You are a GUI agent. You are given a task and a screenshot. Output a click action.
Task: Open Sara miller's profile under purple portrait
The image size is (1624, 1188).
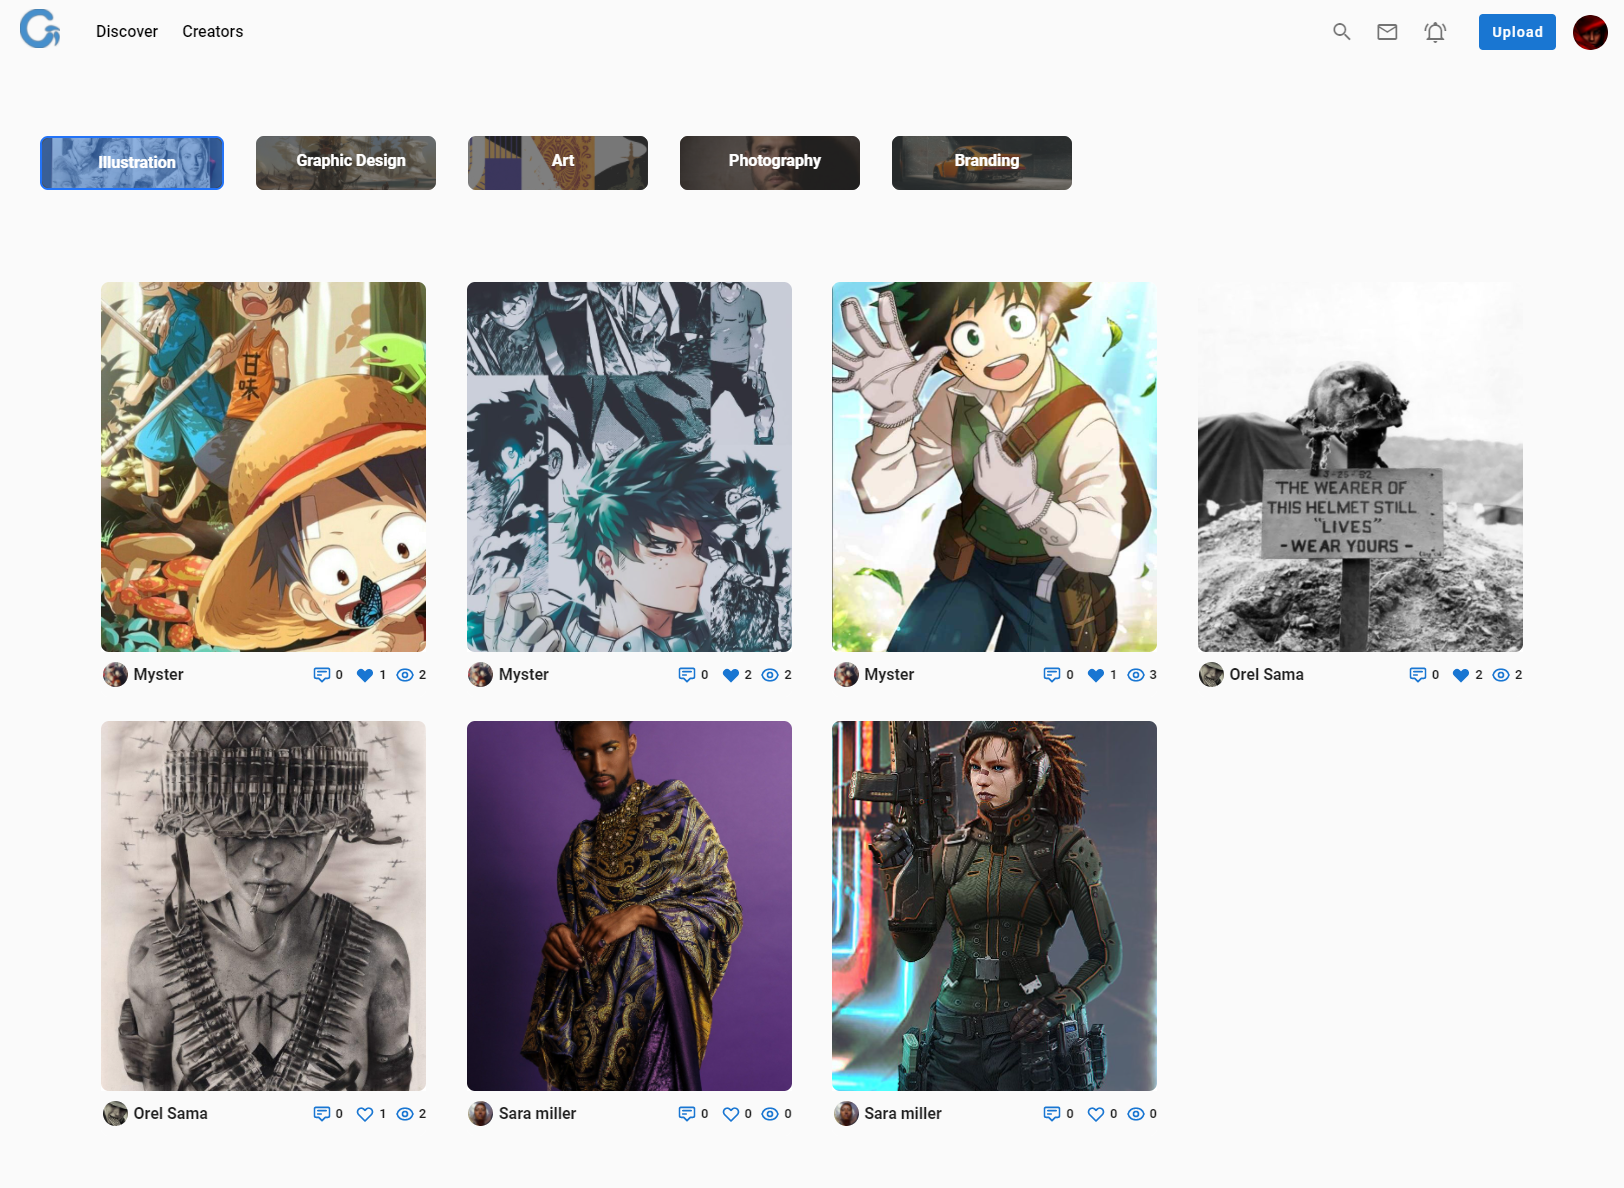coord(538,1114)
